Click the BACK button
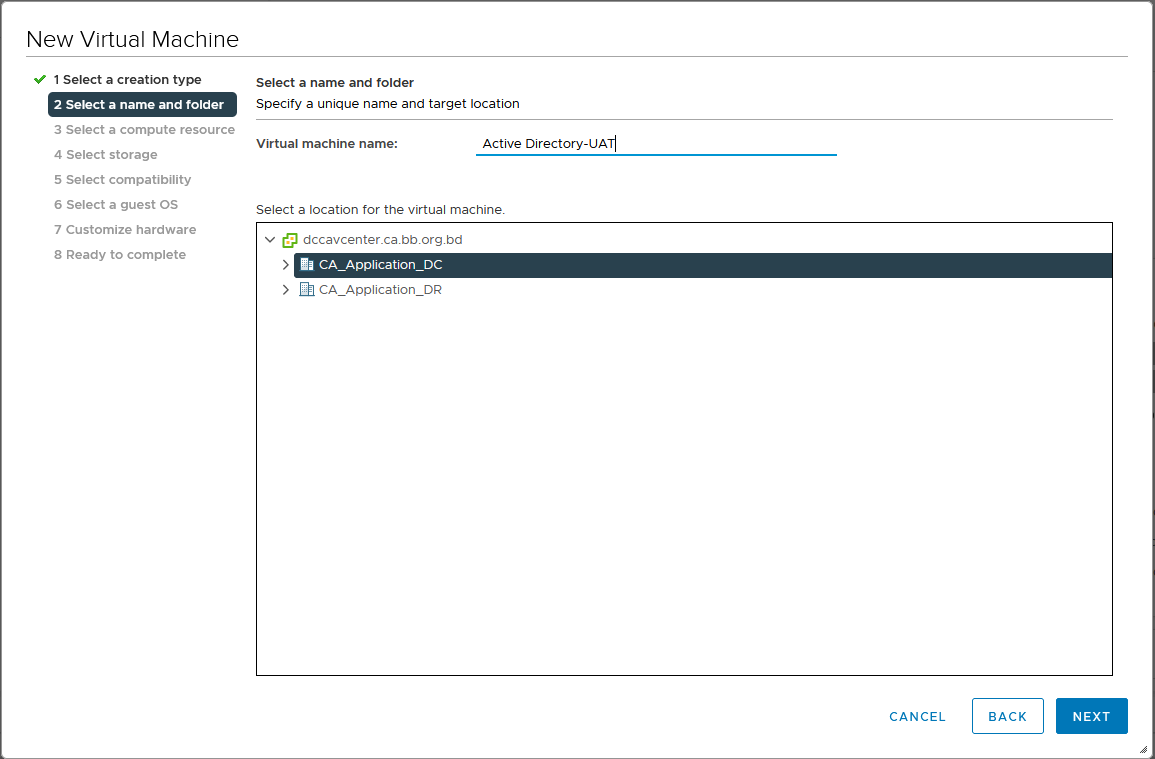Screen dimensions: 1155x759 (1007, 716)
